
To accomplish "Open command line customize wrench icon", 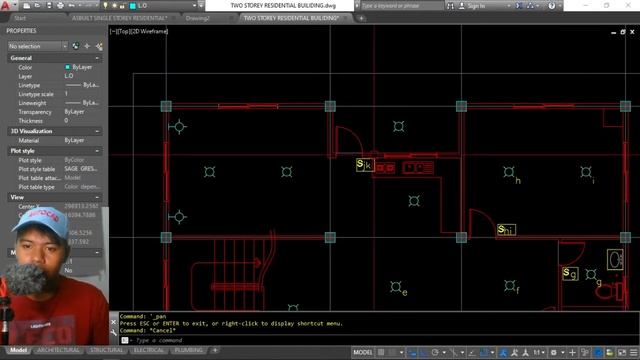I will [x=113, y=332].
